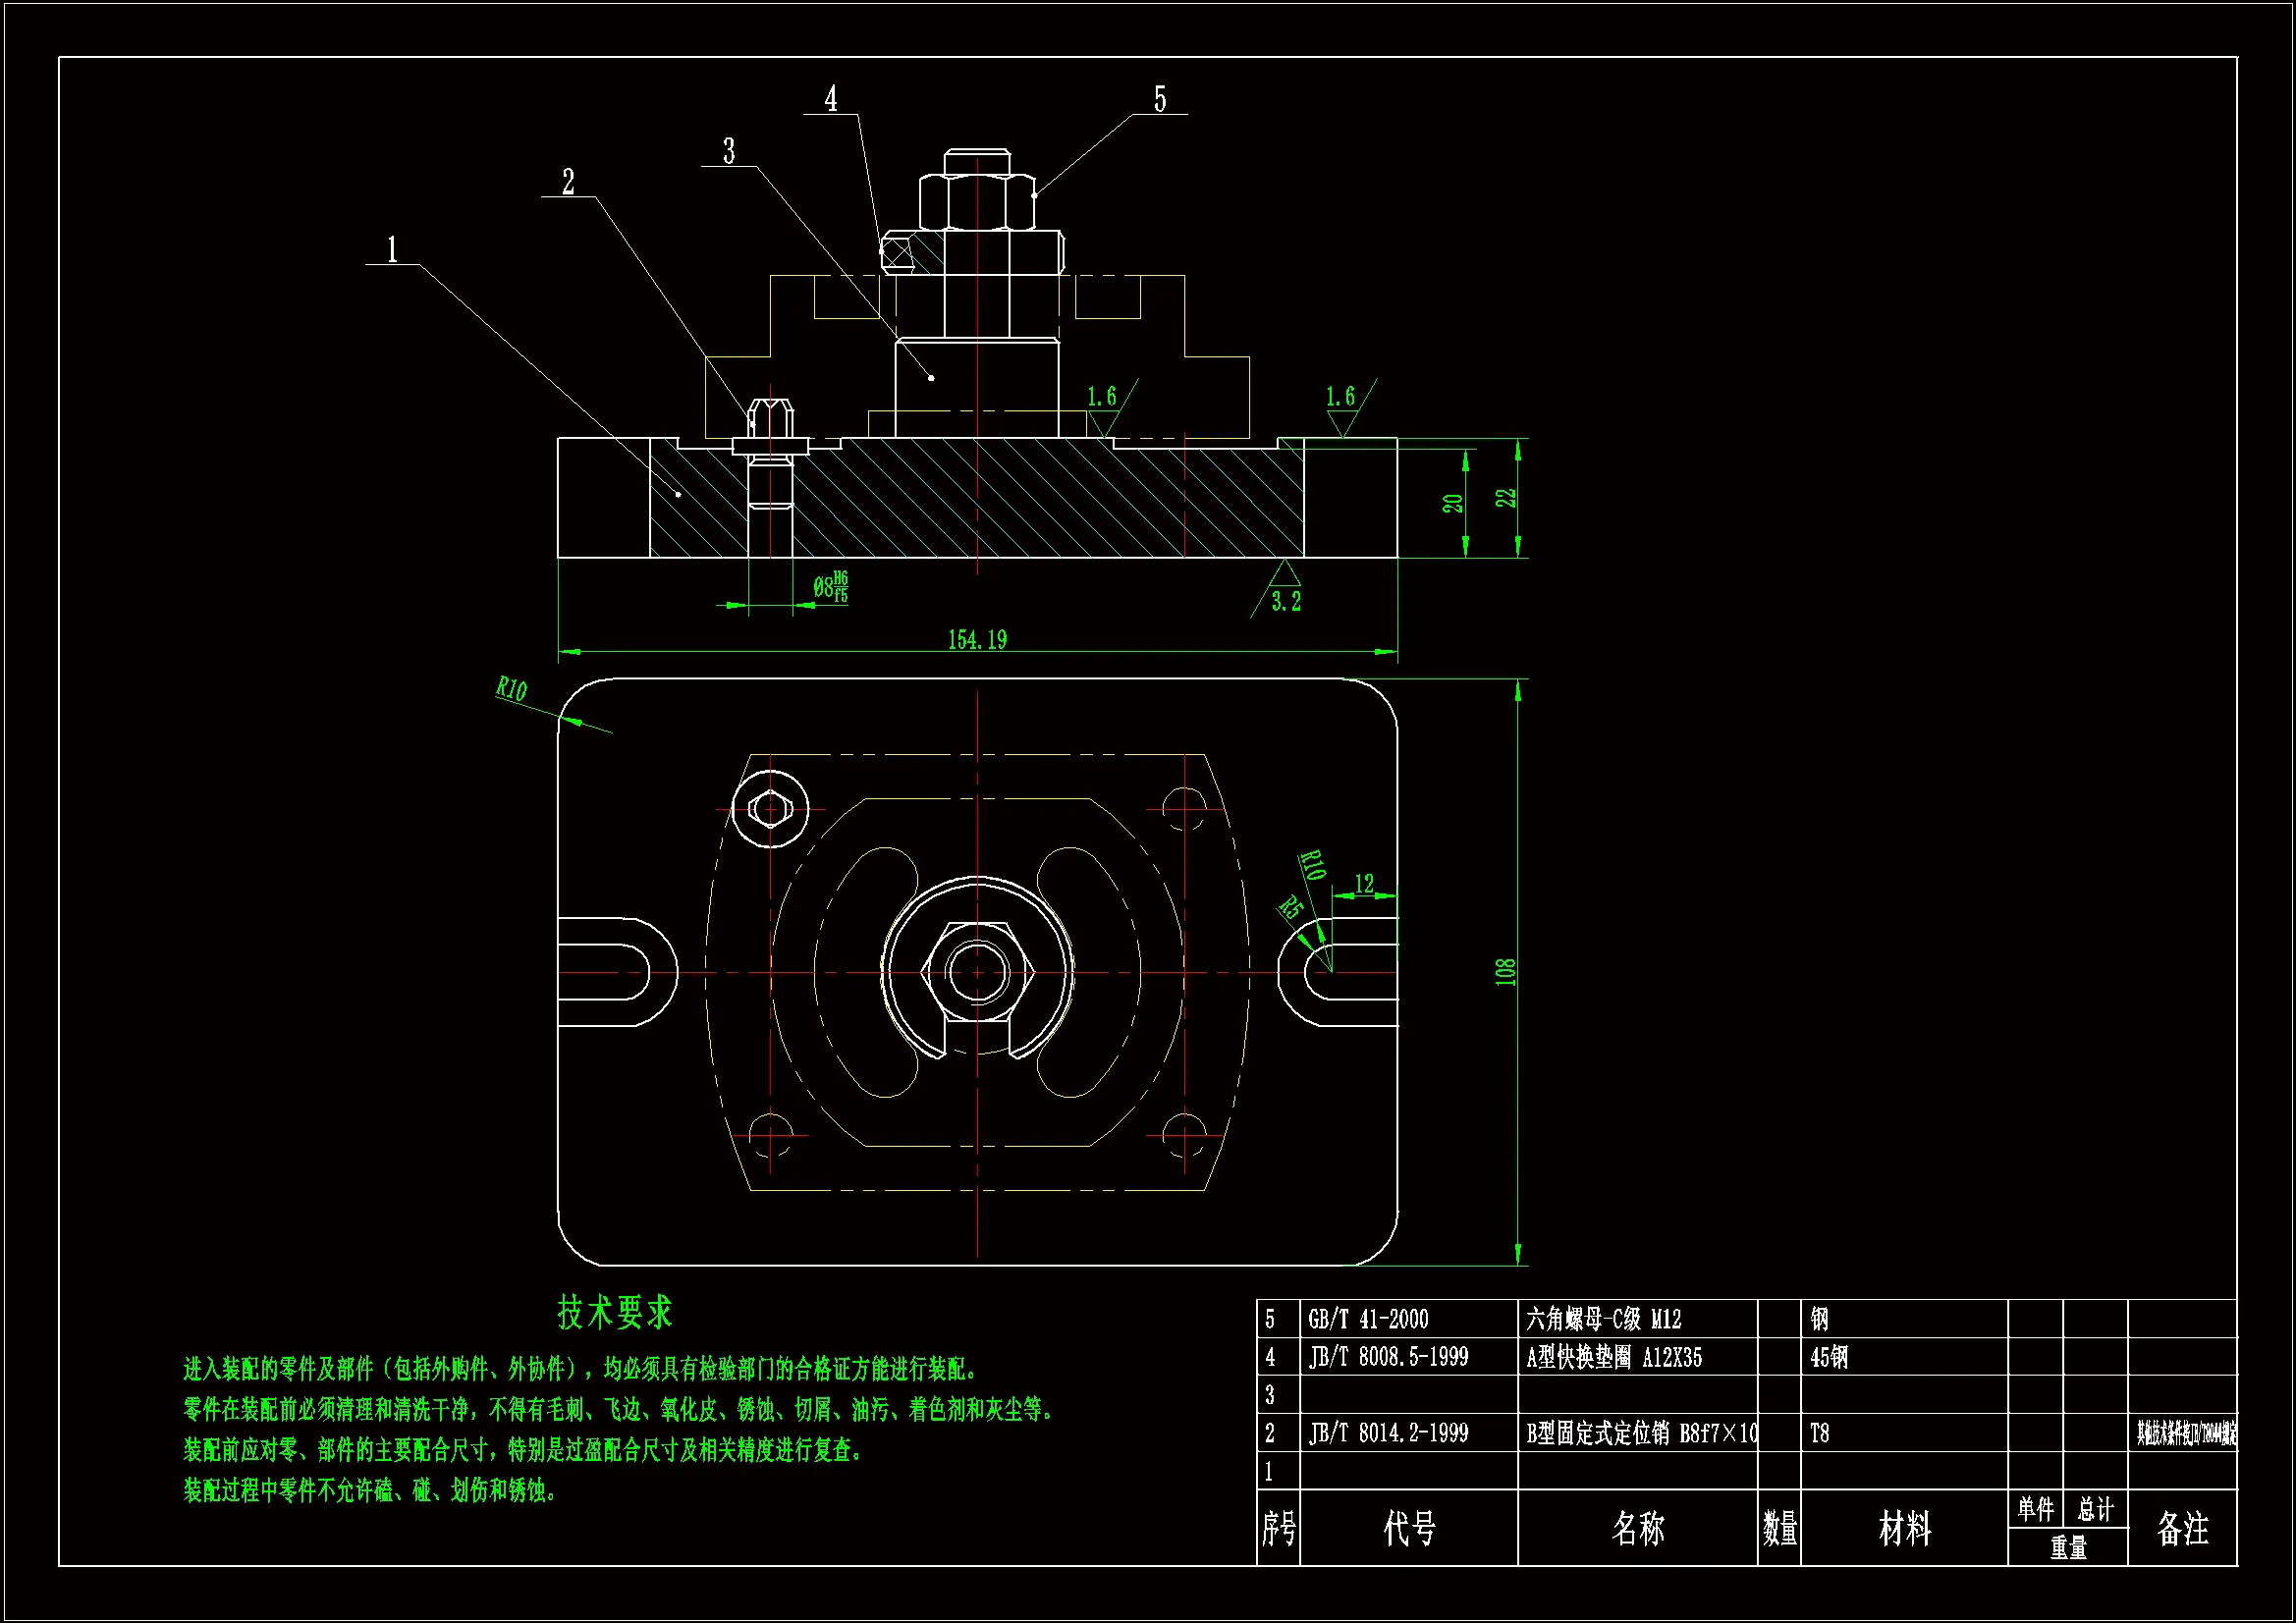Image resolution: width=2296 pixels, height=1623 pixels.
Task: Select the Ø8 H6/f5 fit dimension
Action: pos(830,587)
